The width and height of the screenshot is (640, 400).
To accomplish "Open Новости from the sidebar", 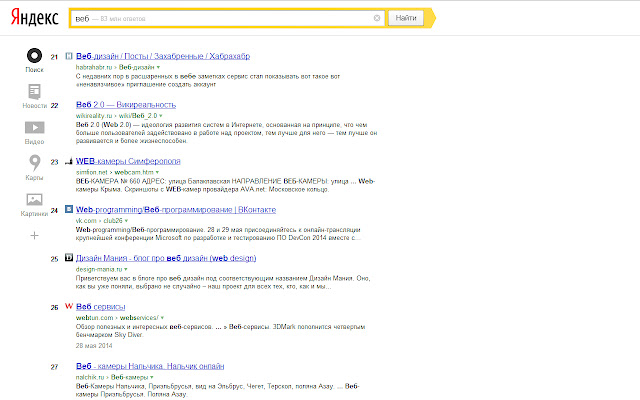I will [x=34, y=94].
